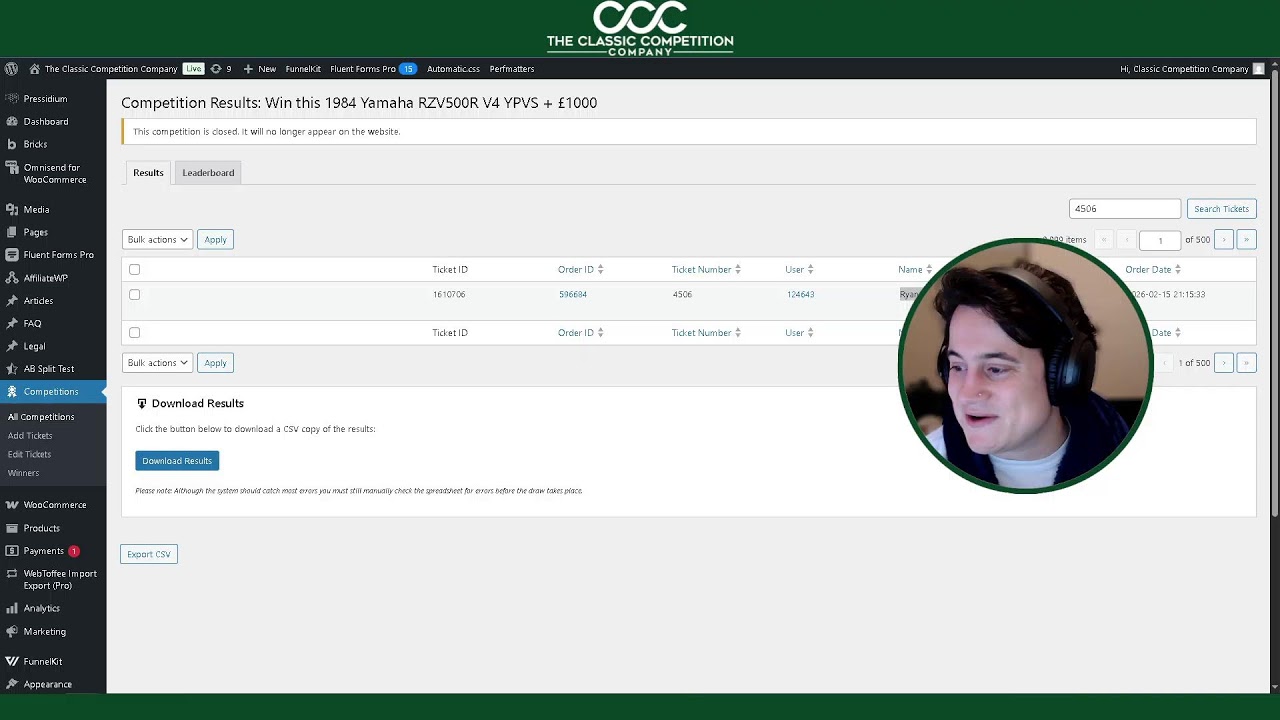Viewport: 1280px width, 720px height.
Task: Click the Media icon in the sidebar
Action: click(x=12, y=210)
